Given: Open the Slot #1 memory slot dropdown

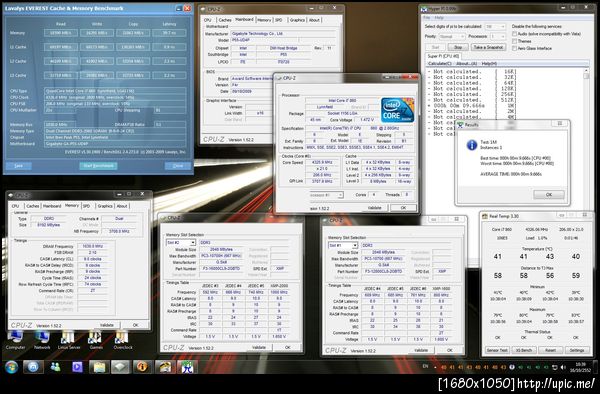Looking at the screenshot, I should click(343, 245).
